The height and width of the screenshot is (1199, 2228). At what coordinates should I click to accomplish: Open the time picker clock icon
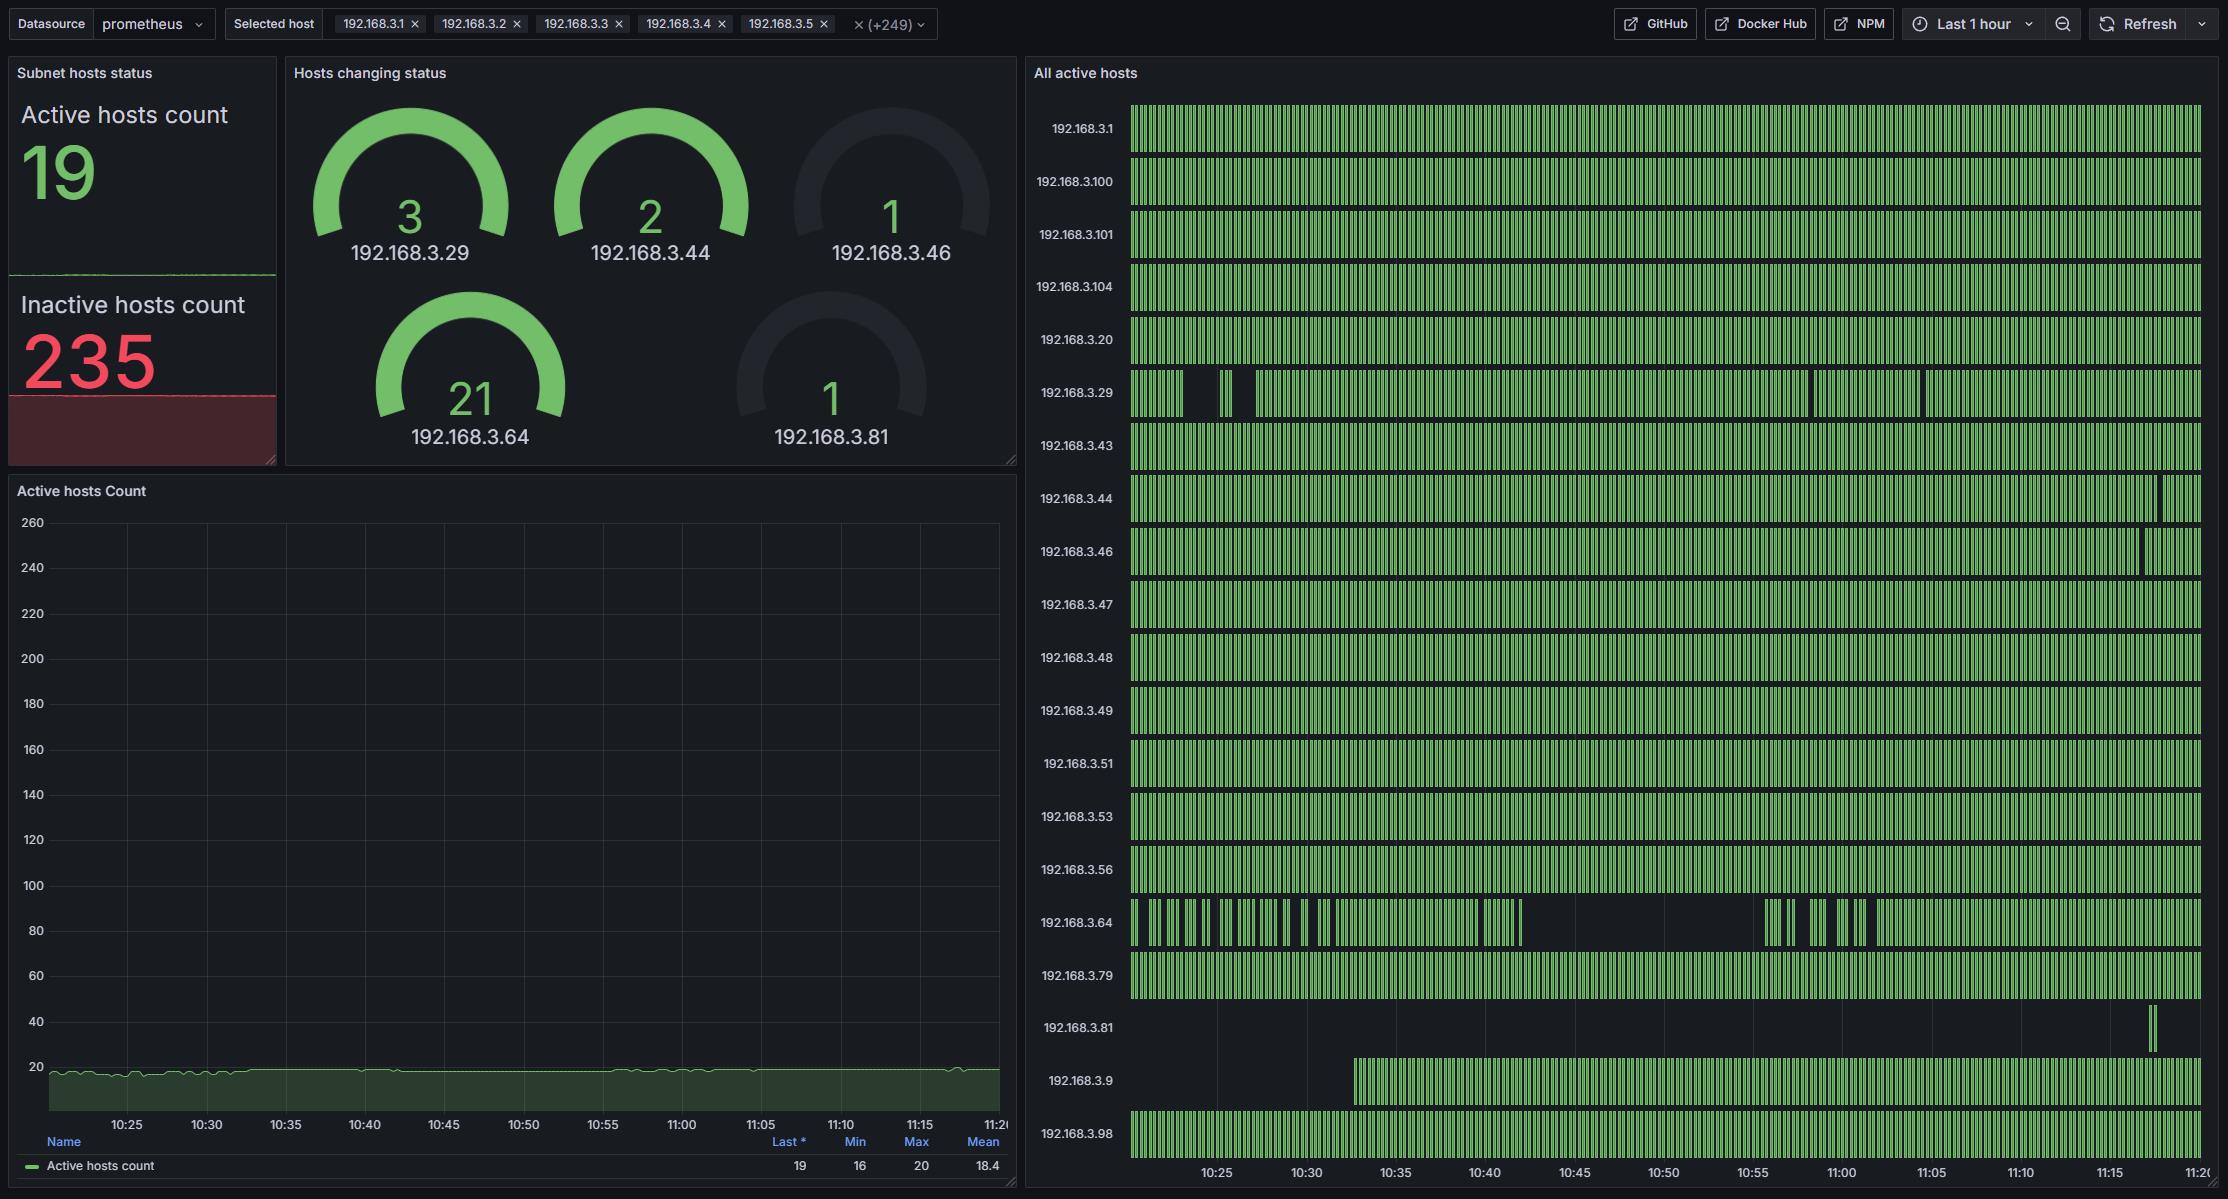[x=1920, y=24]
